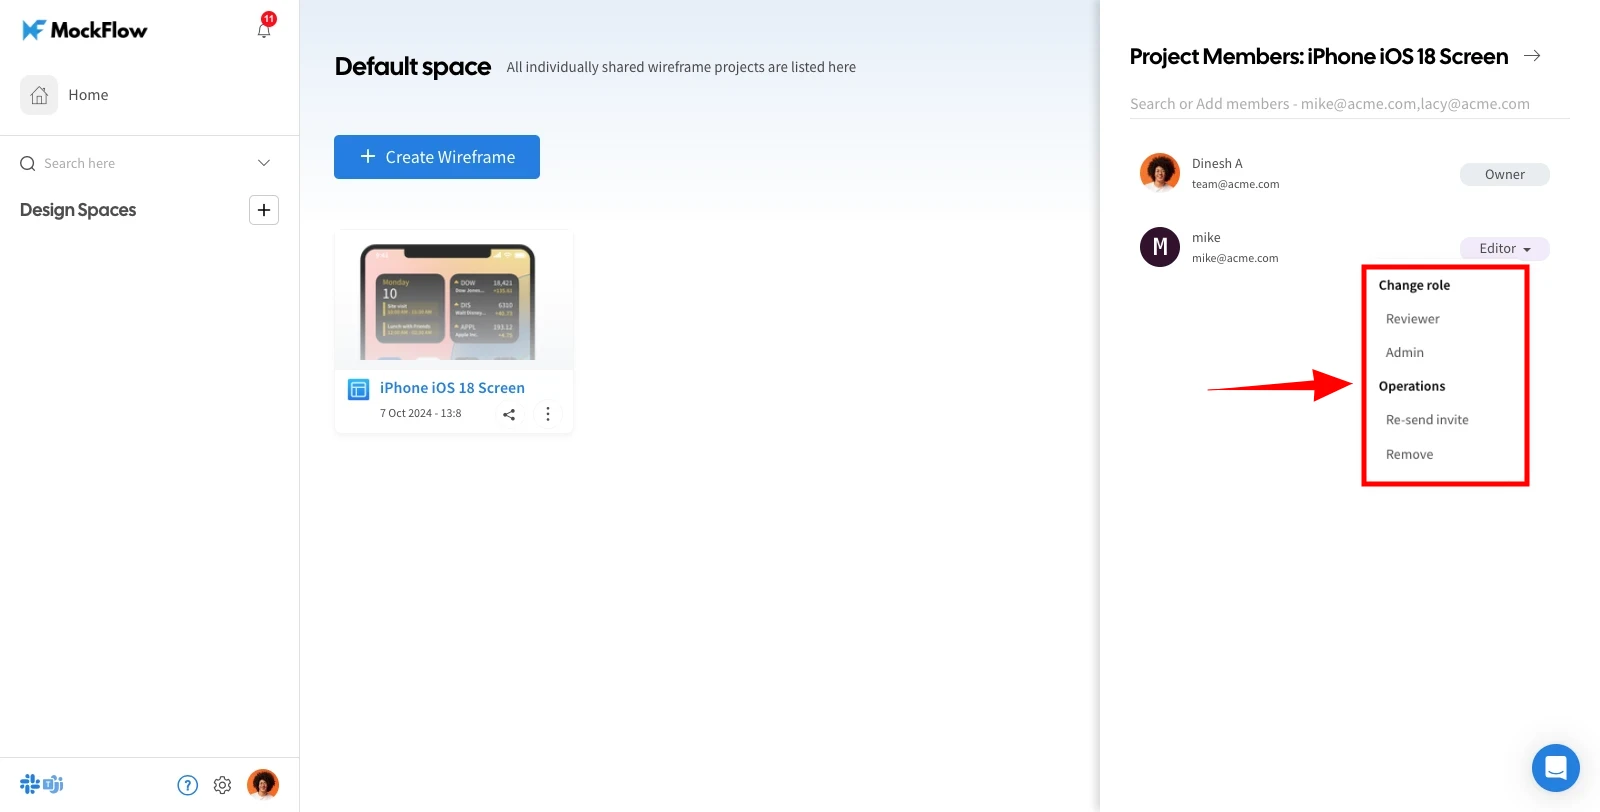The width and height of the screenshot is (1600, 812).
Task: Click the Design Spaces heading
Action: coord(78,210)
